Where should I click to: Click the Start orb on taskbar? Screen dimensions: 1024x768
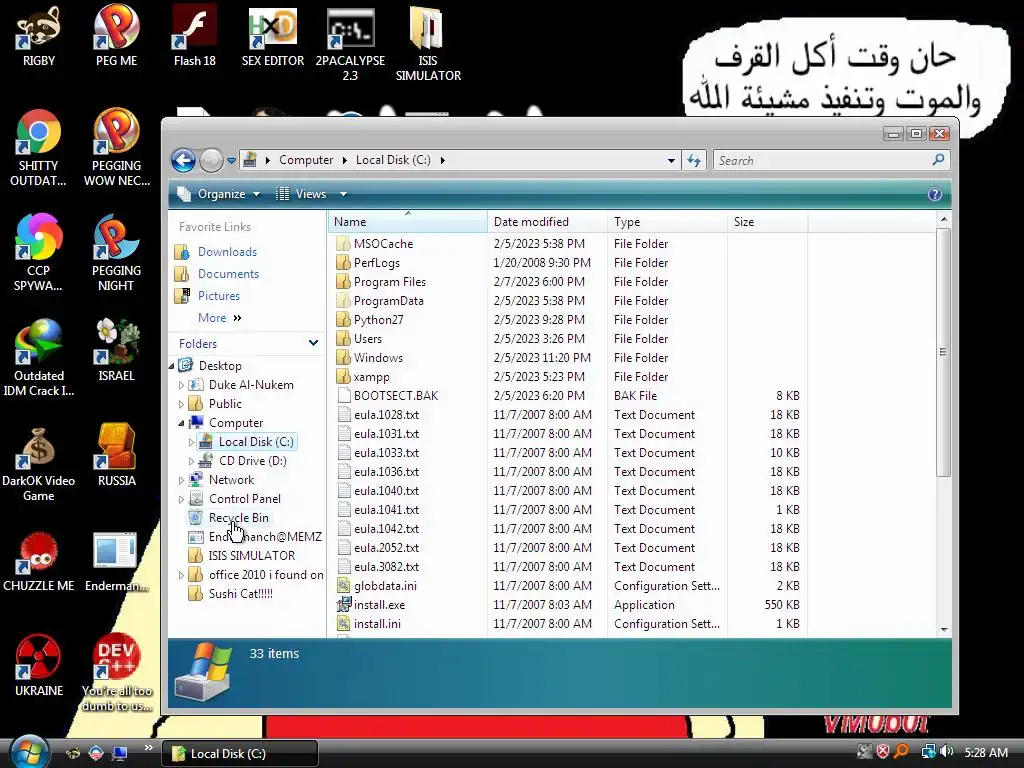29,752
